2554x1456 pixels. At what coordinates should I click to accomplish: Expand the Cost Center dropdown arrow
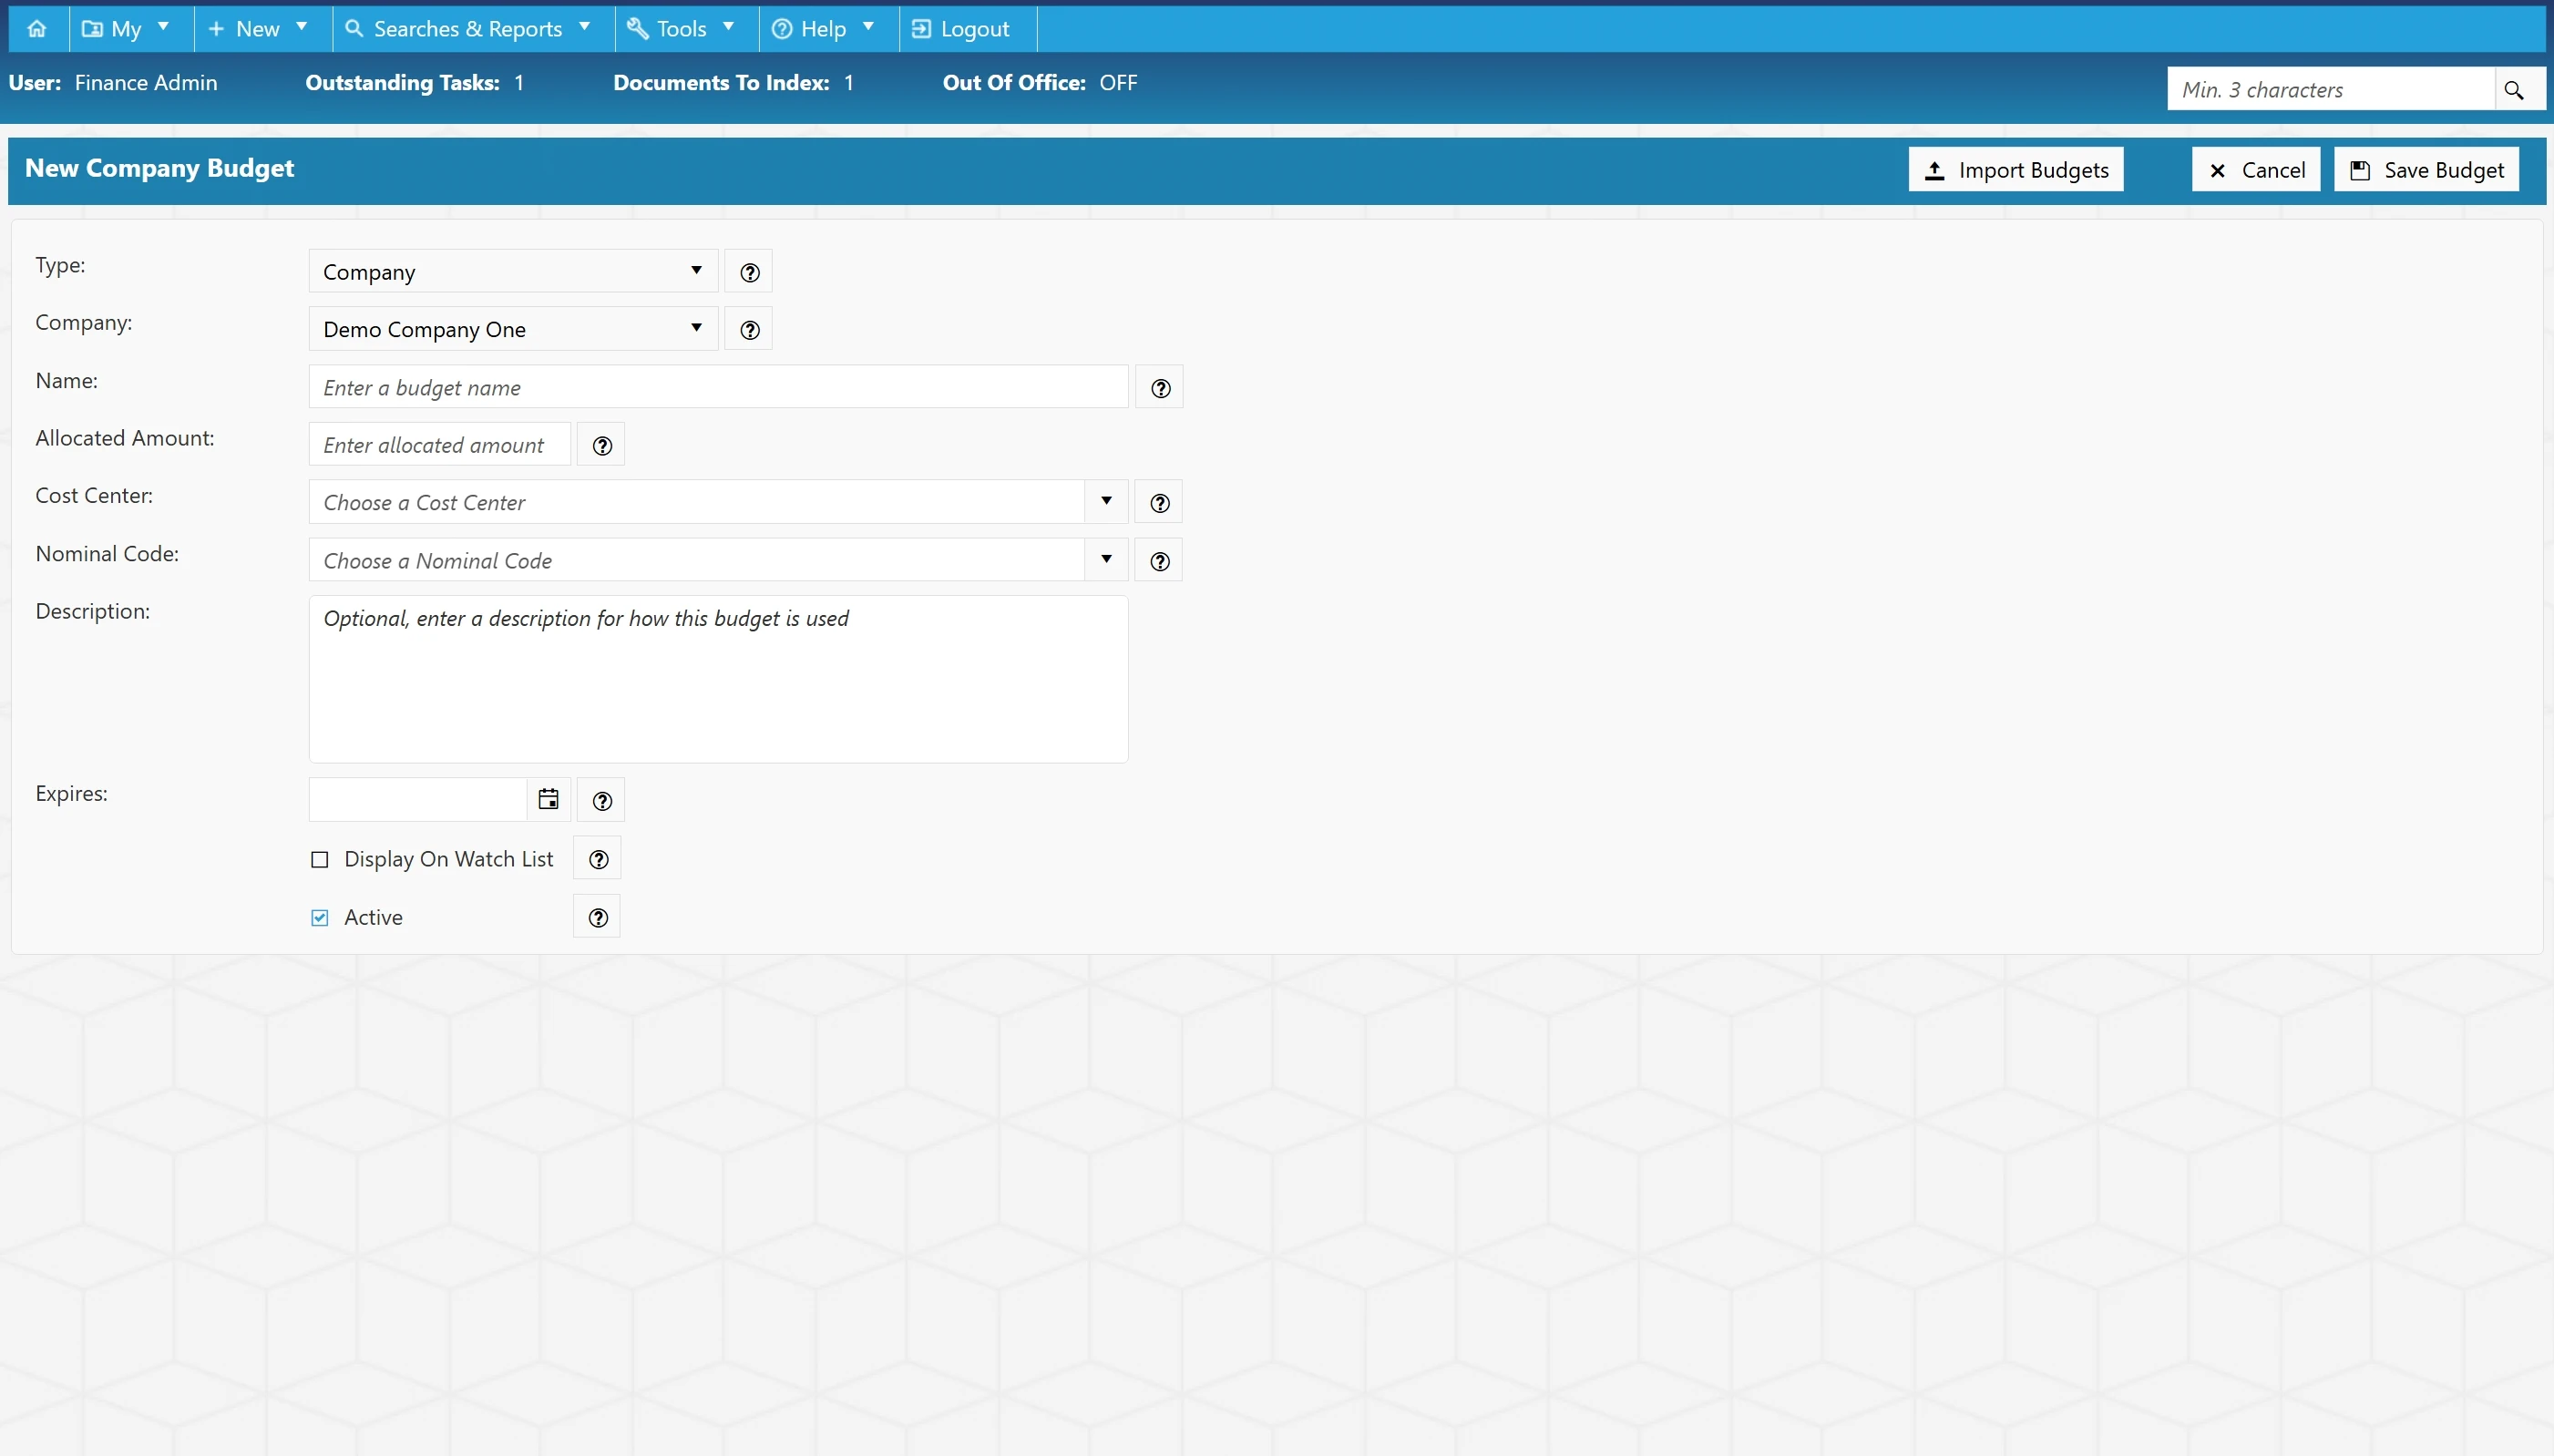1106,502
